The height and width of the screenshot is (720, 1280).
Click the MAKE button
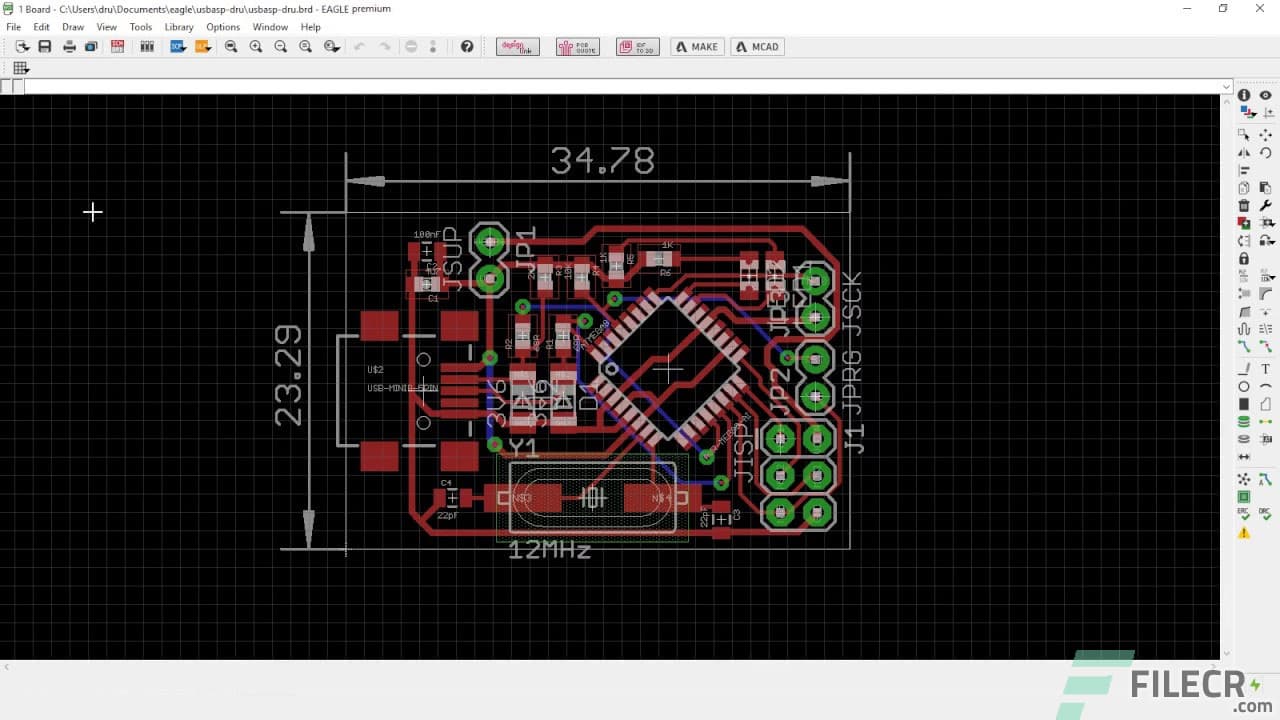point(697,46)
